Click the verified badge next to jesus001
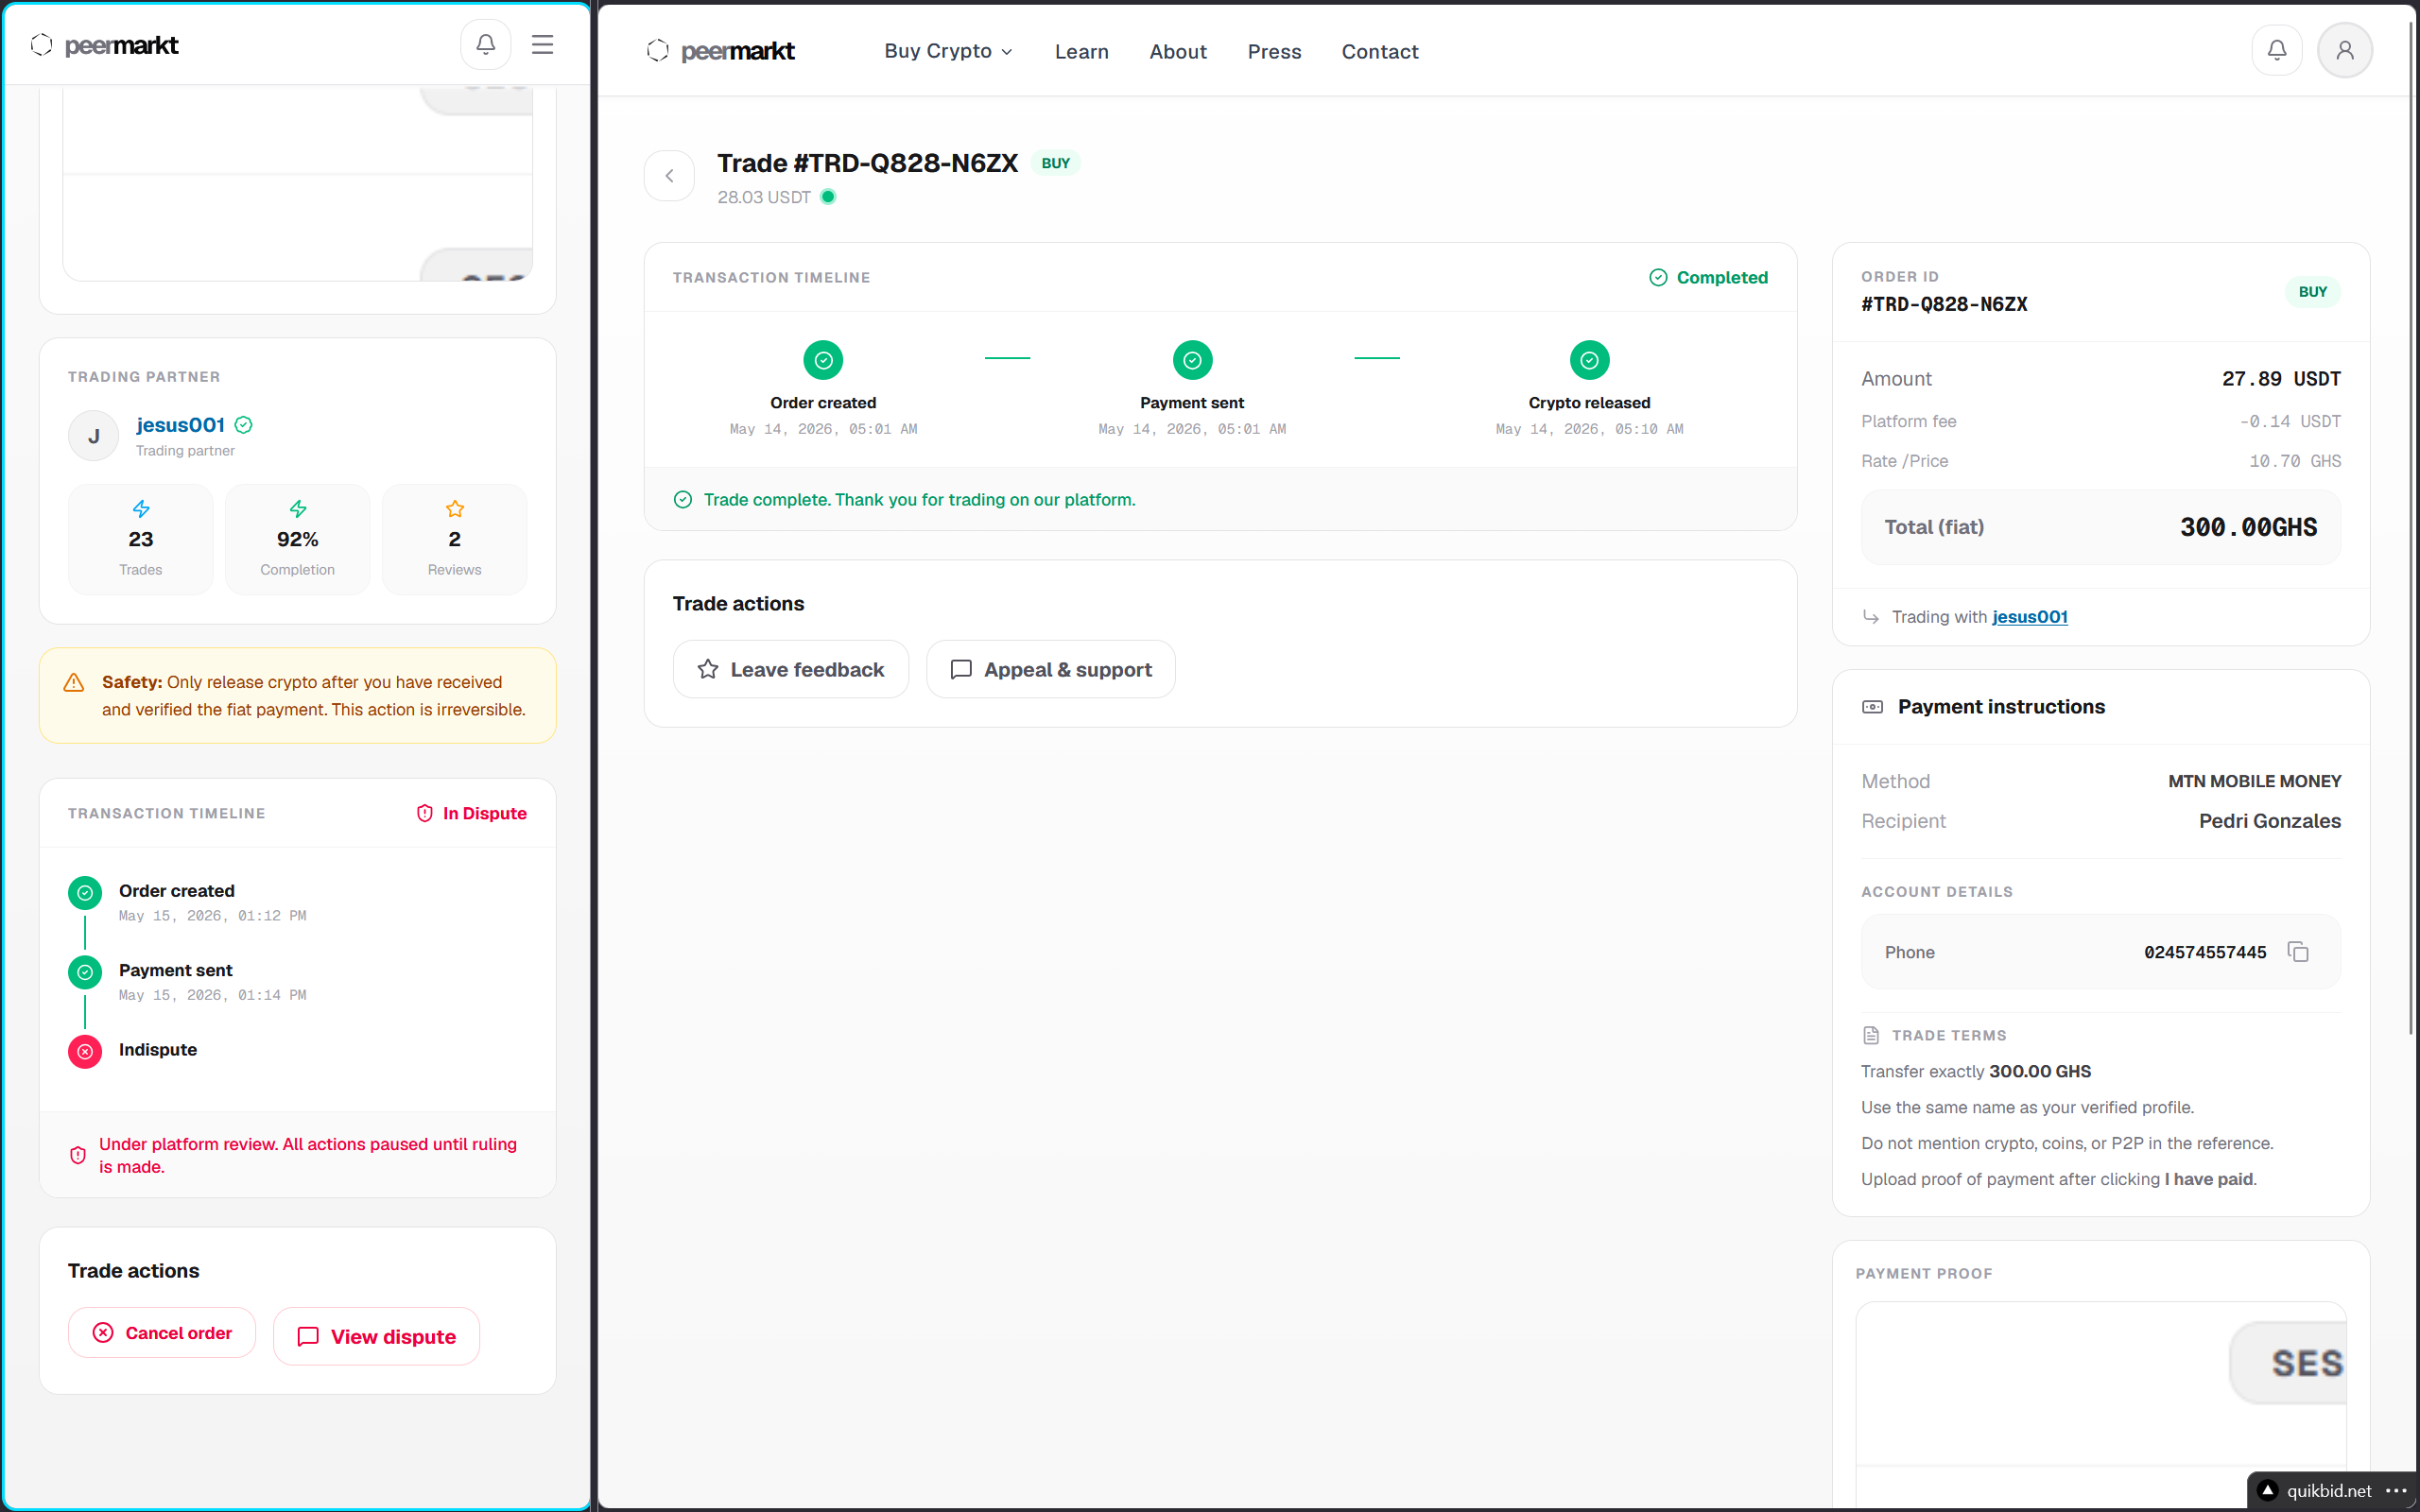 tap(243, 425)
